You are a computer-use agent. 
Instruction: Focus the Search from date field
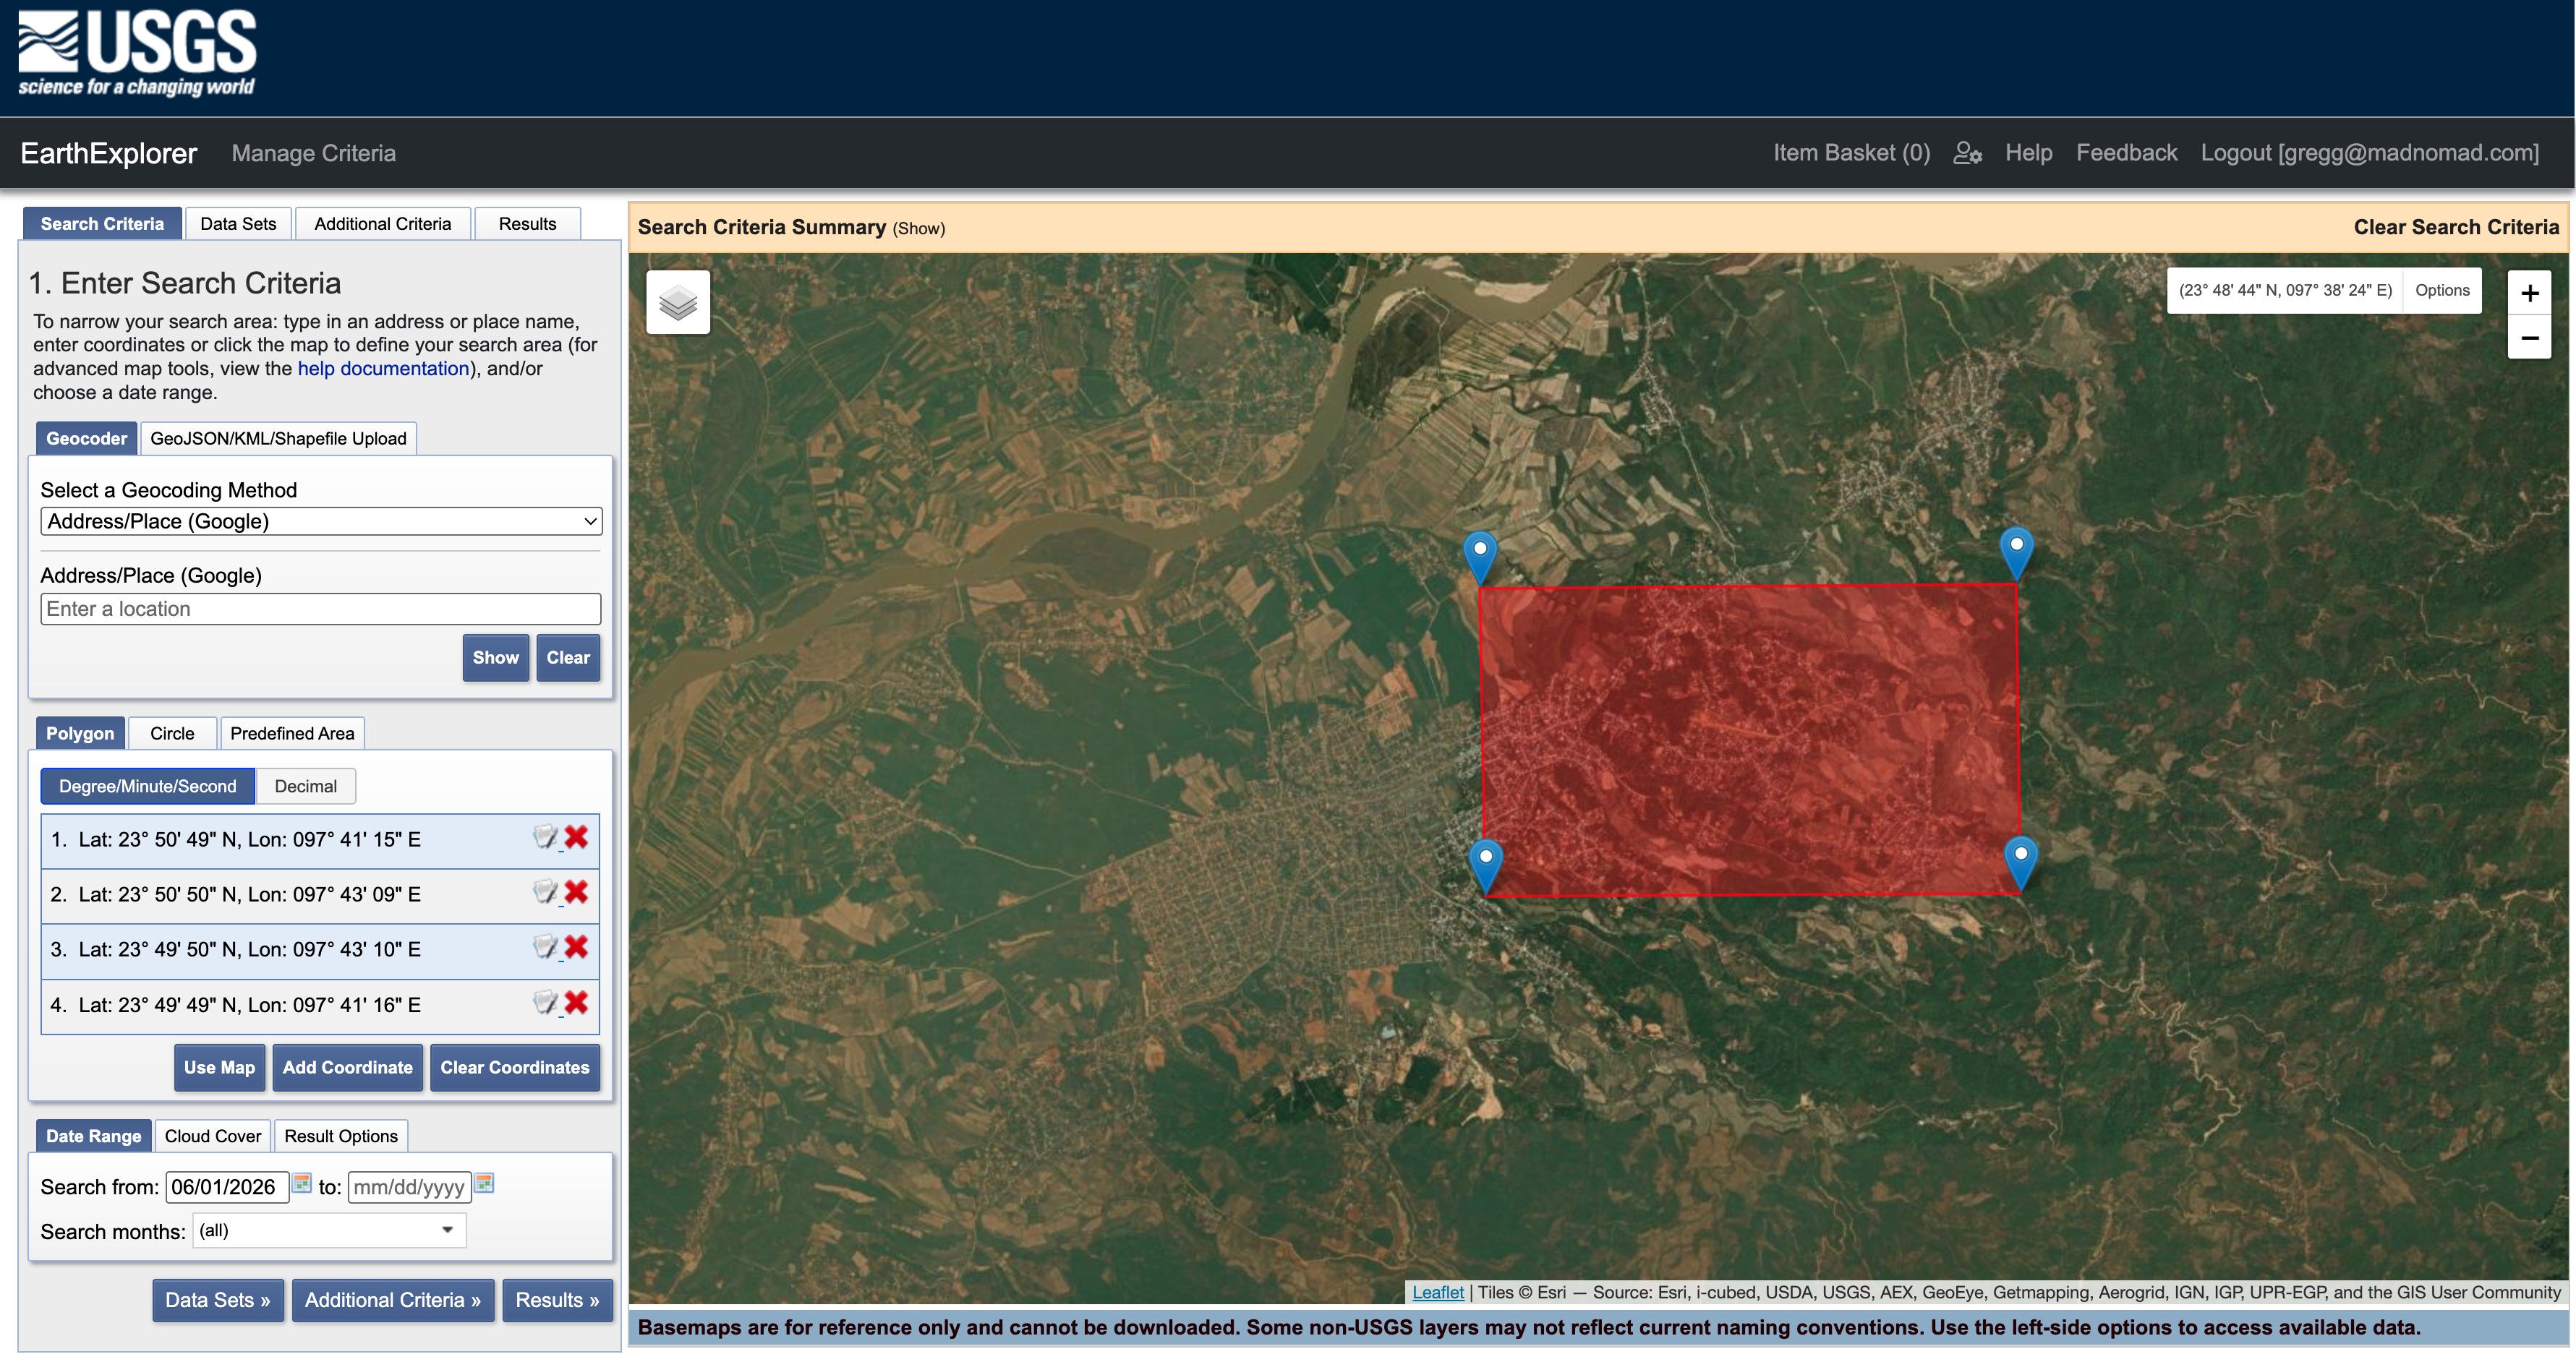228,1188
